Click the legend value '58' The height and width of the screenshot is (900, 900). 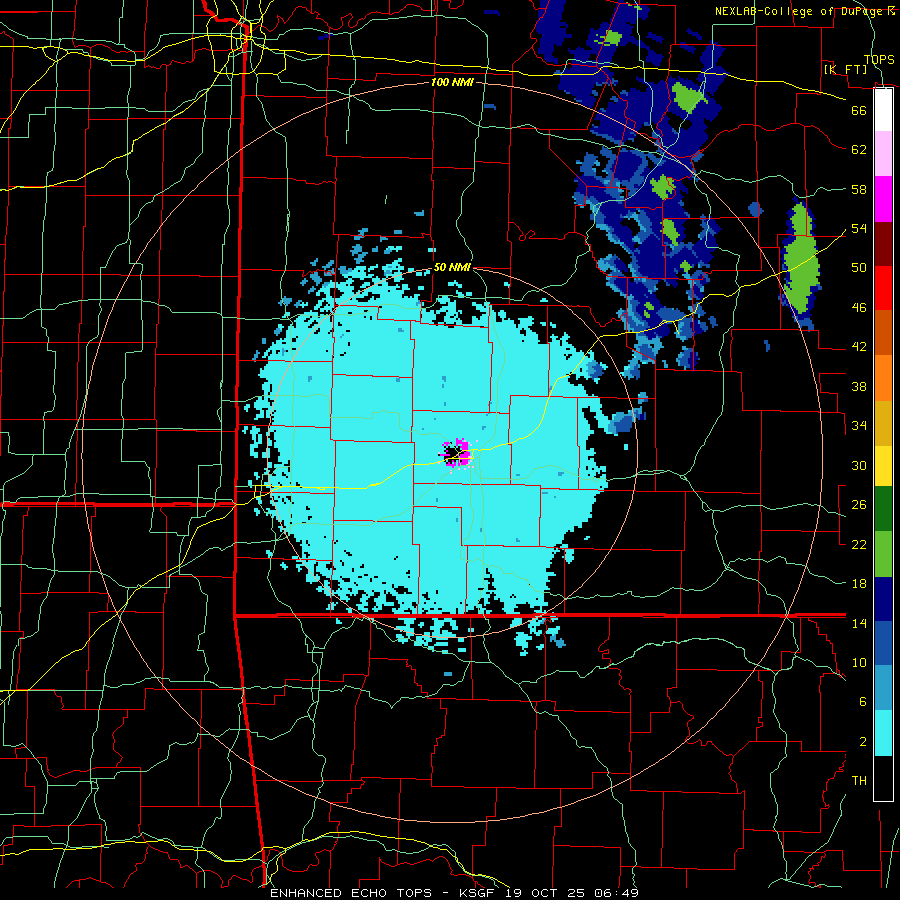click(x=859, y=189)
